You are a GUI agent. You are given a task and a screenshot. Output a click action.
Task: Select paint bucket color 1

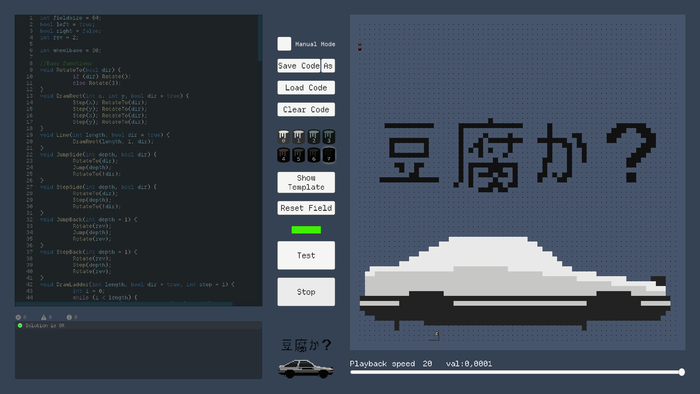299,137
